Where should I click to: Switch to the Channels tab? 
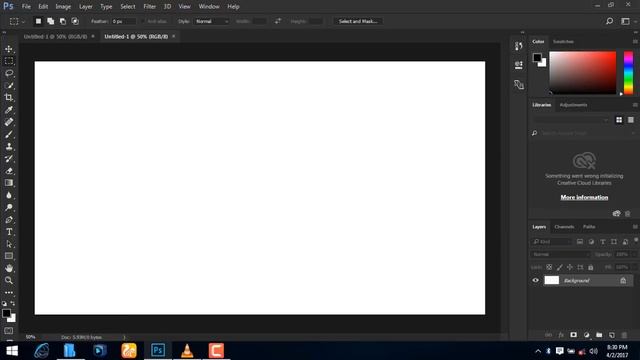coord(564,227)
